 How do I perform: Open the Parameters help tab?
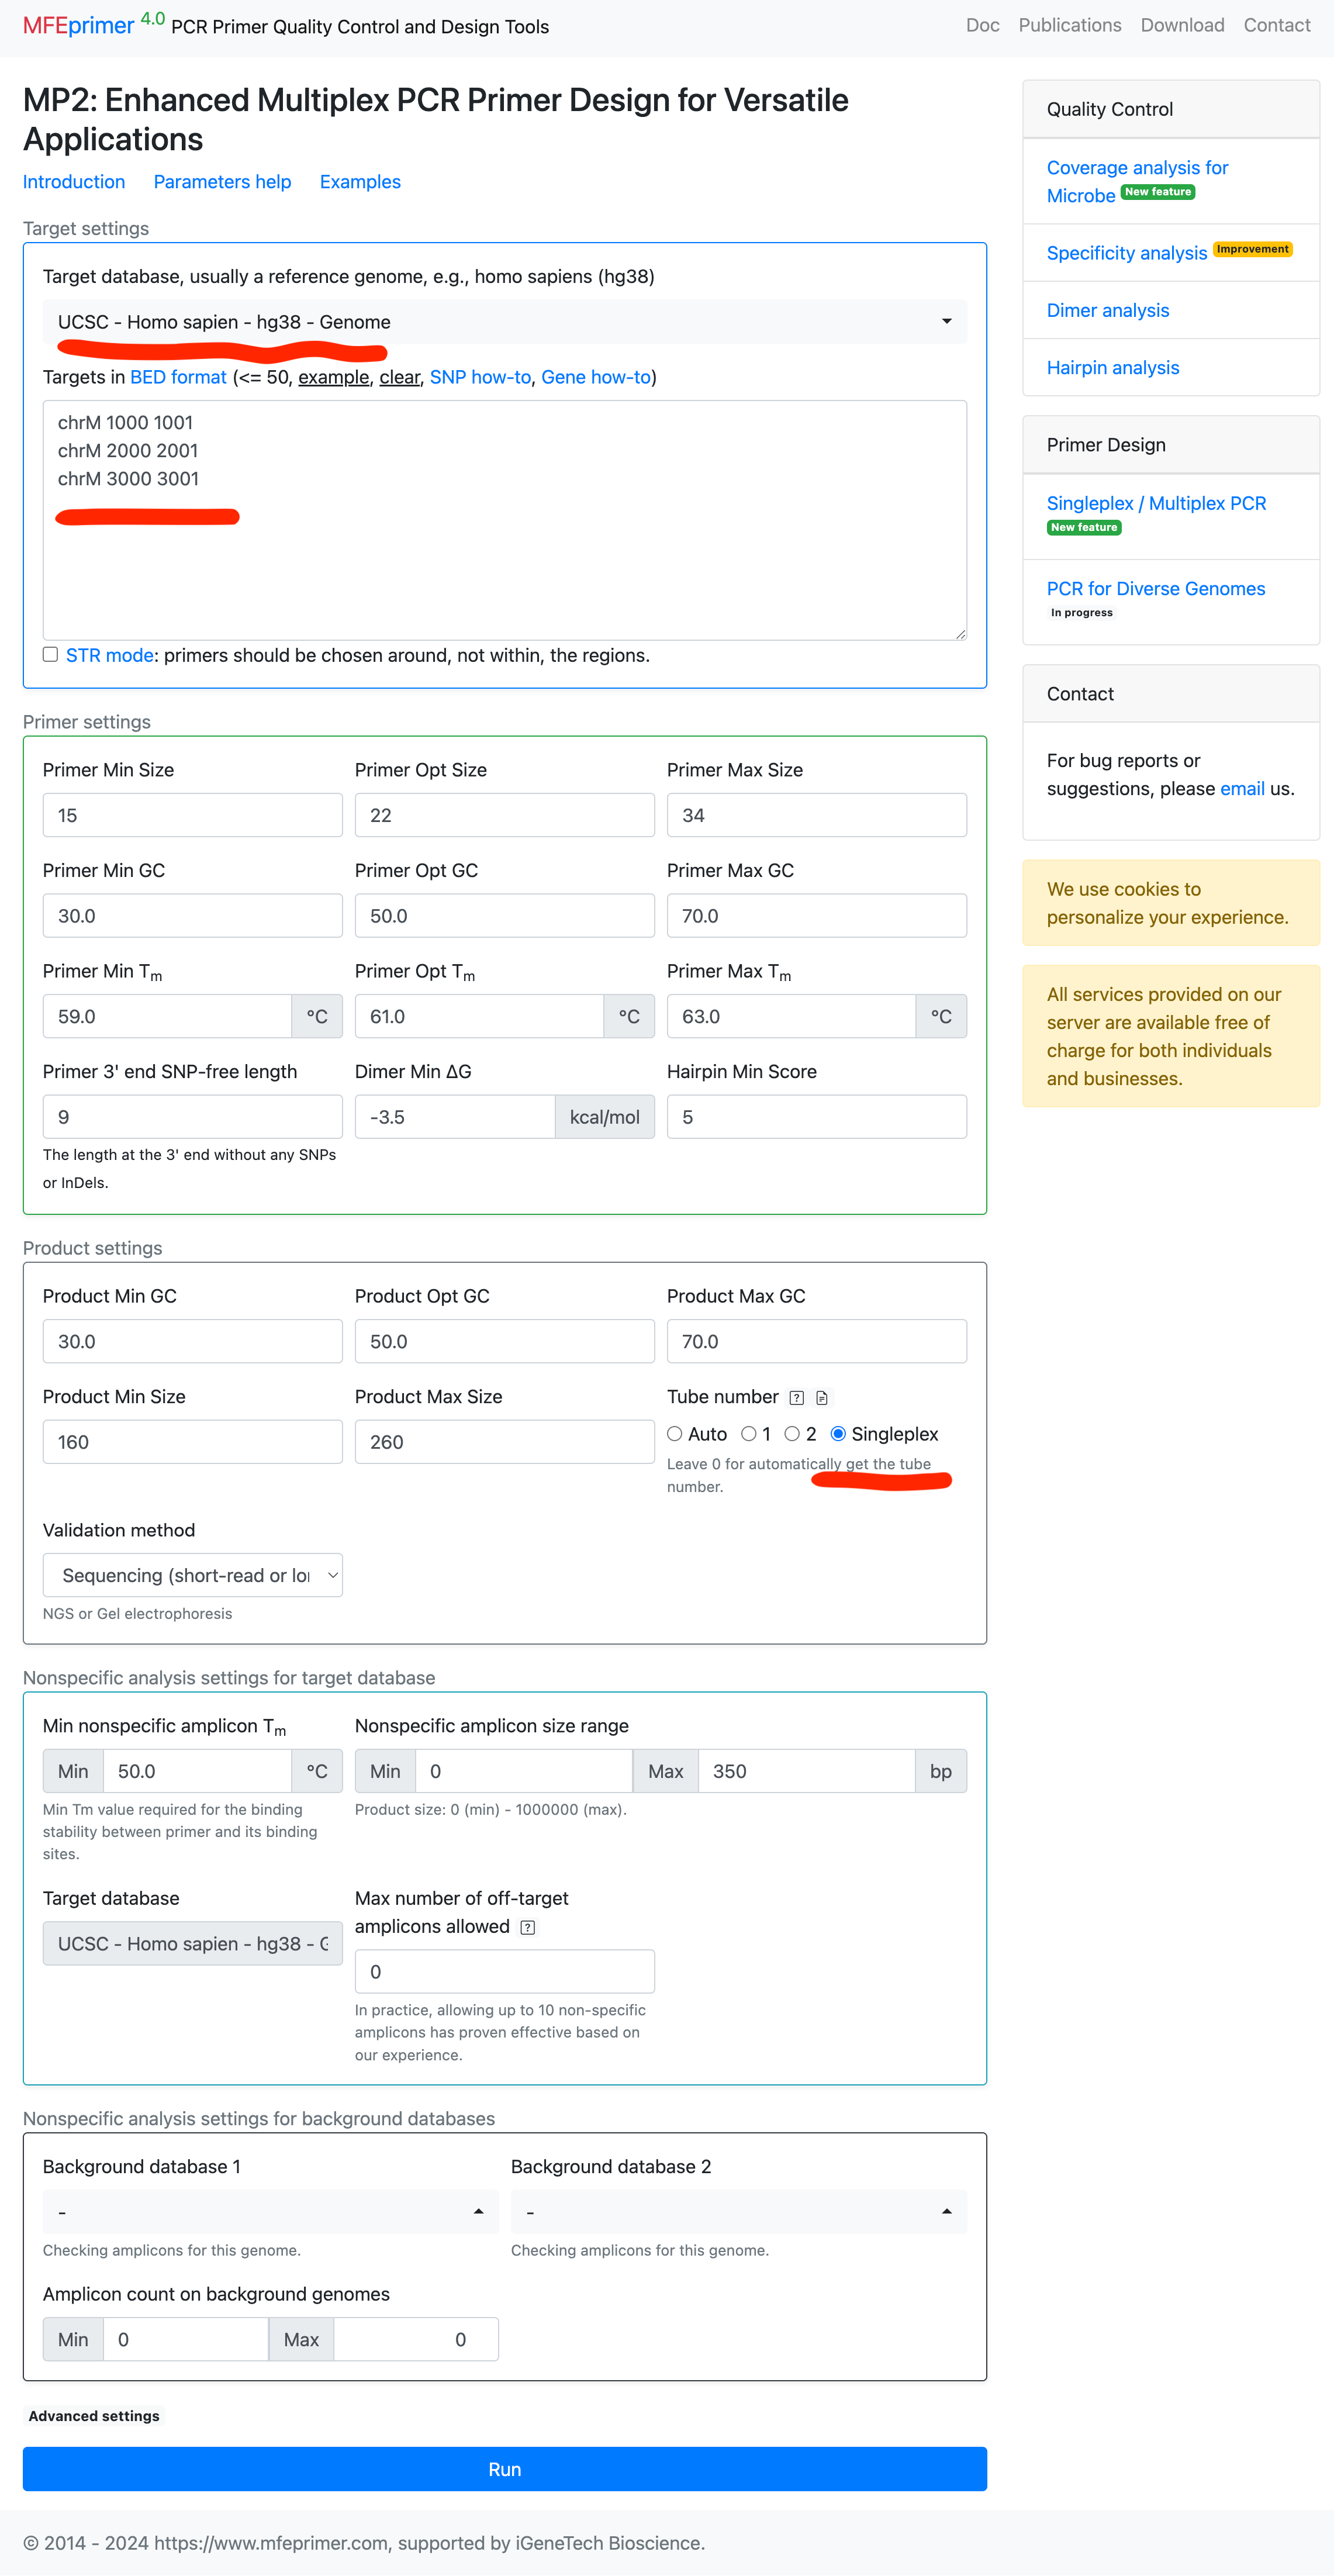coord(222,182)
